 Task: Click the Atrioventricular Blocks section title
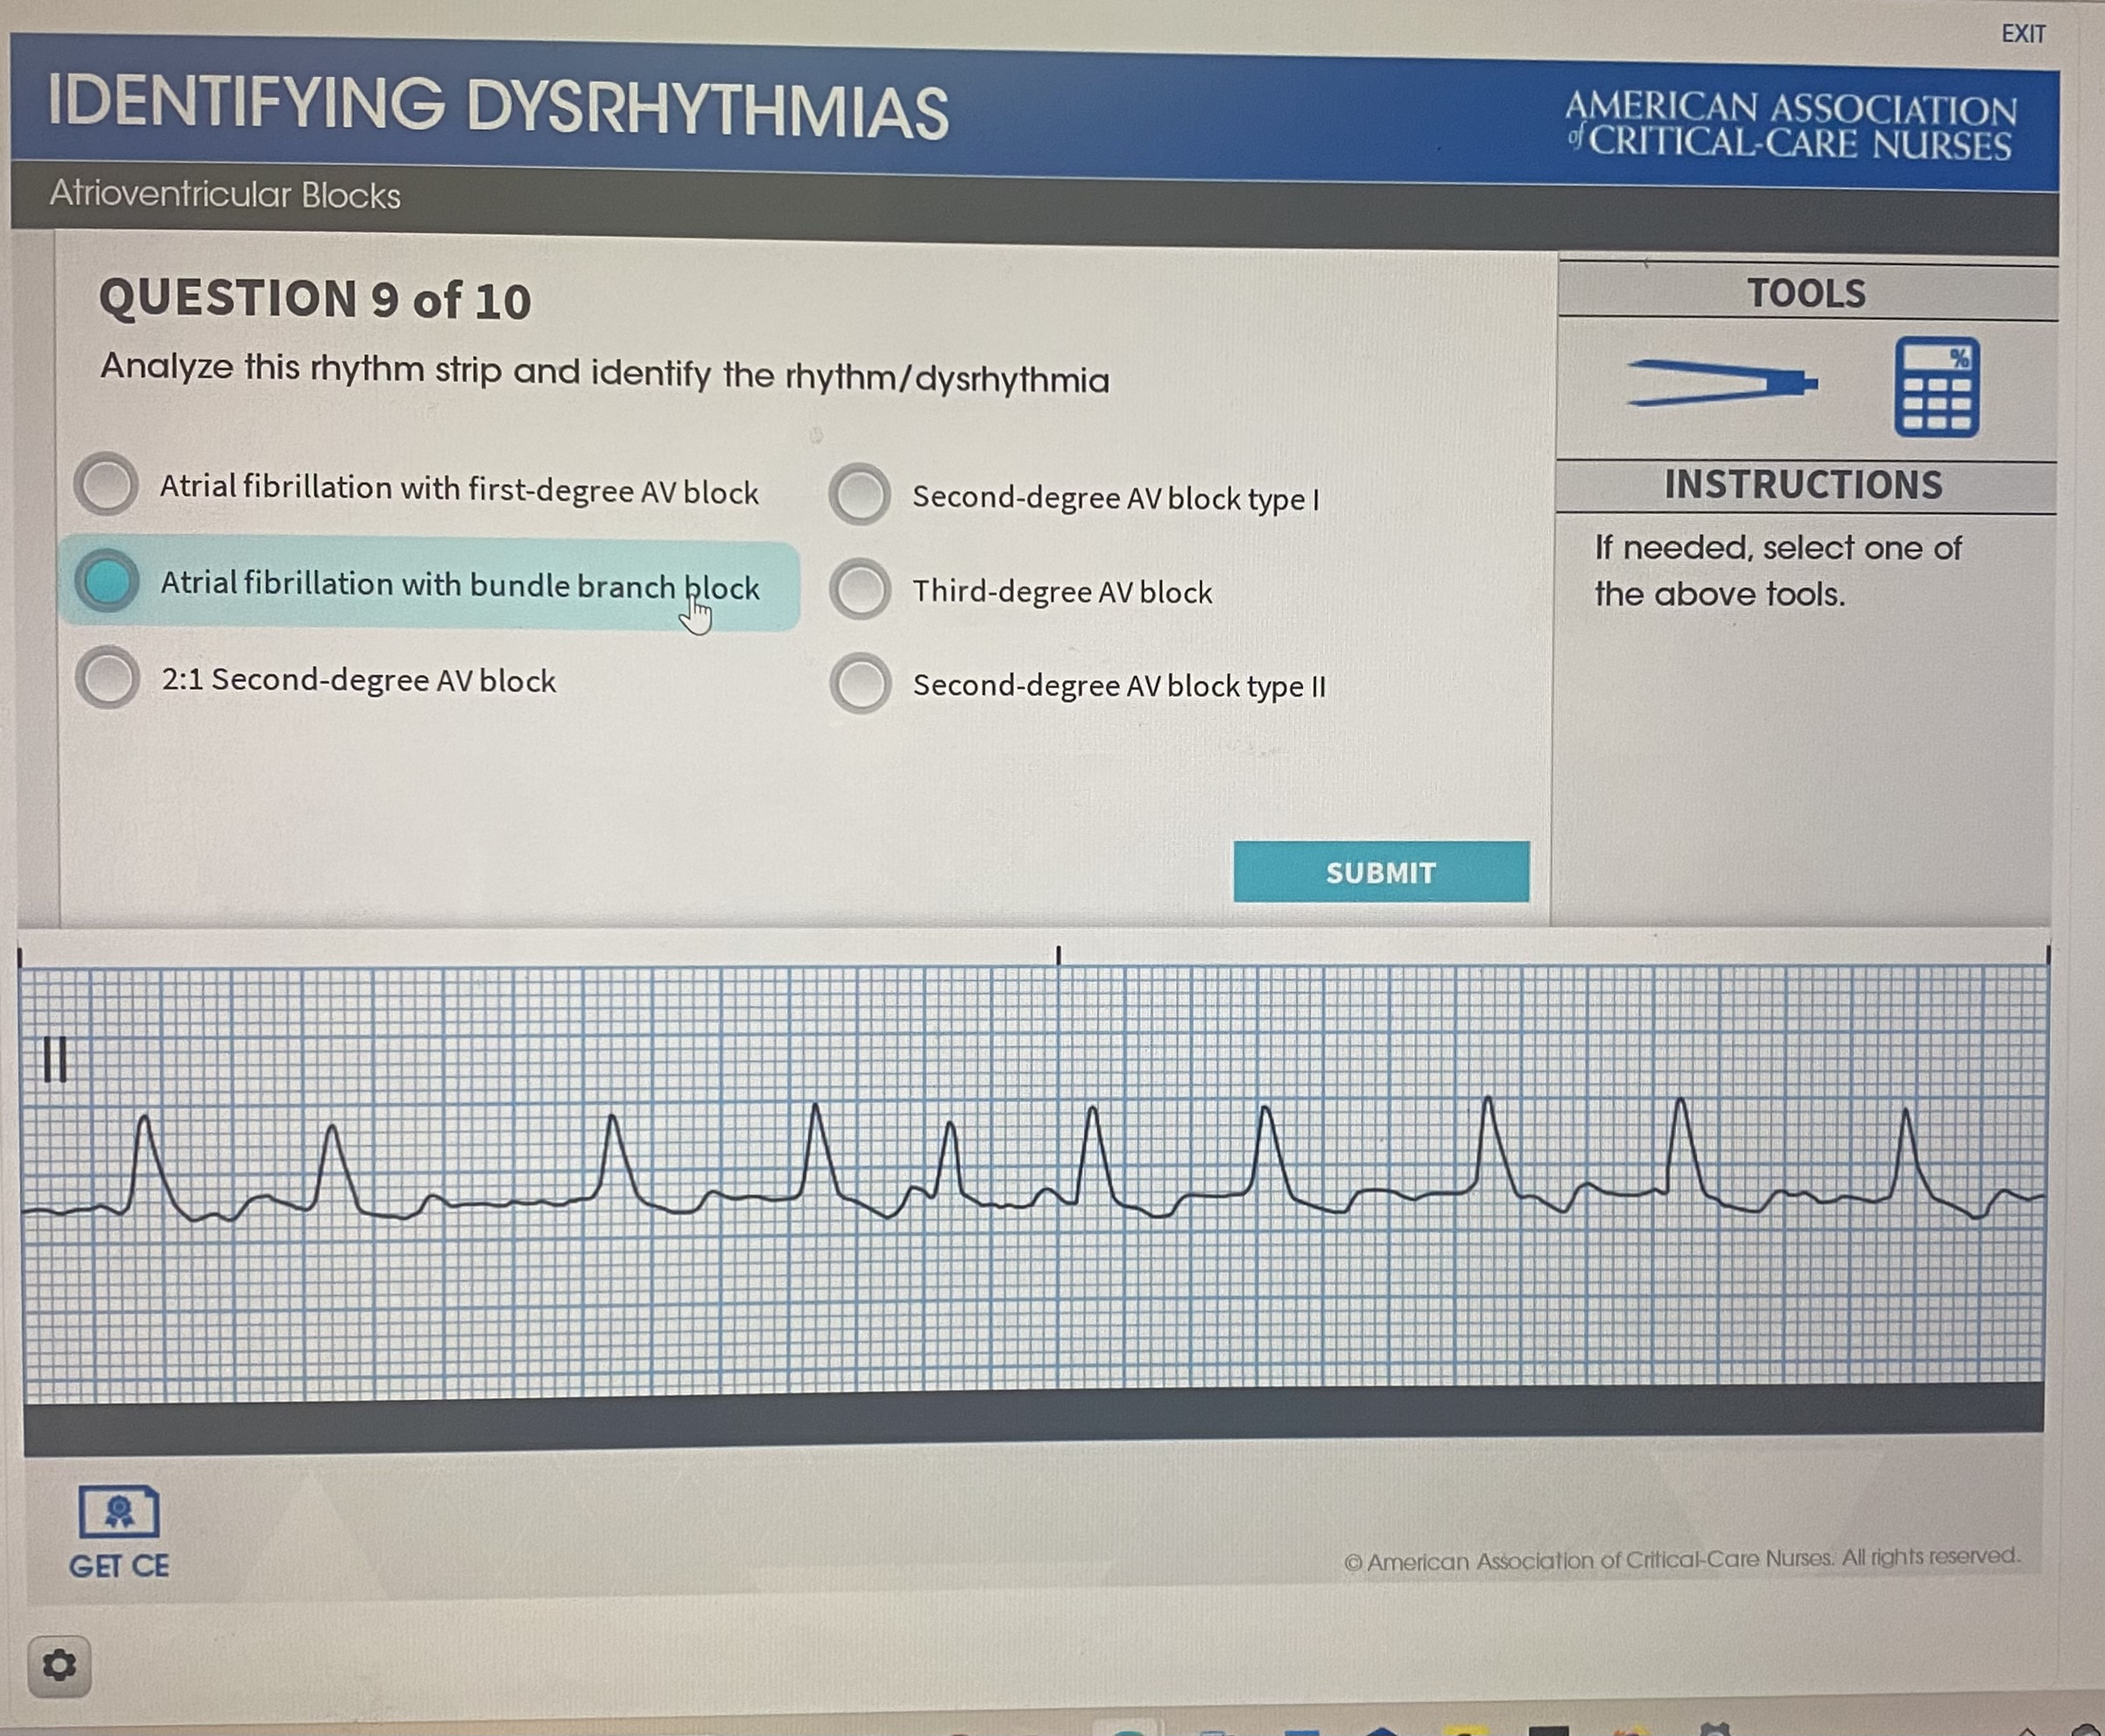[x=225, y=195]
